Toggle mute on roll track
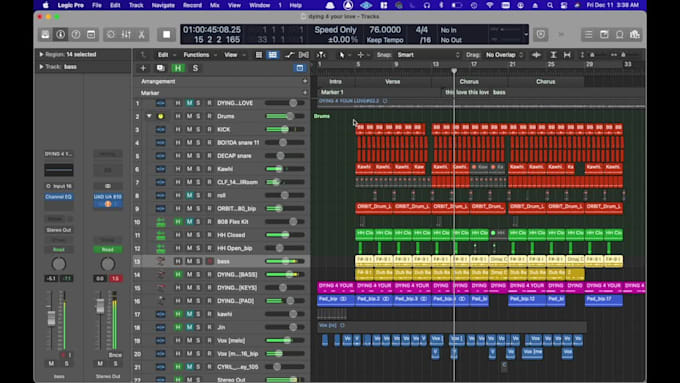The width and height of the screenshot is (680, 383). [x=190, y=195]
